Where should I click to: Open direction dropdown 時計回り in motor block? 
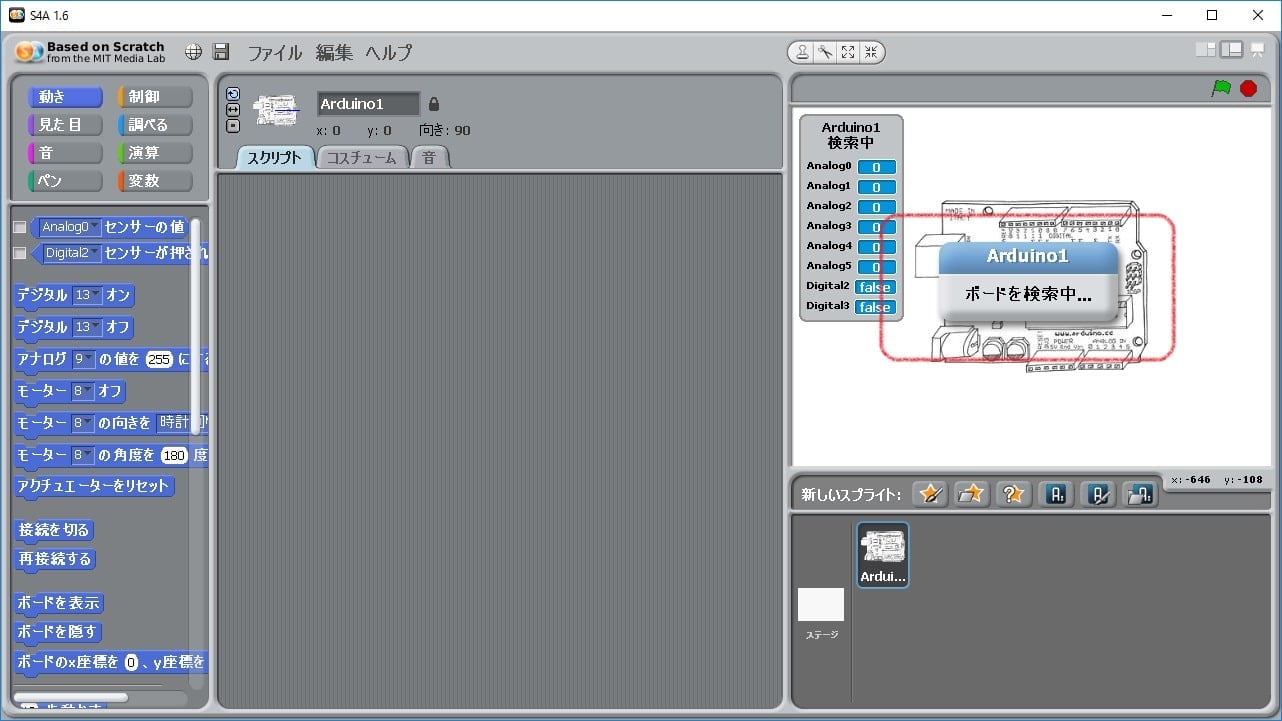pyautogui.click(x=180, y=423)
